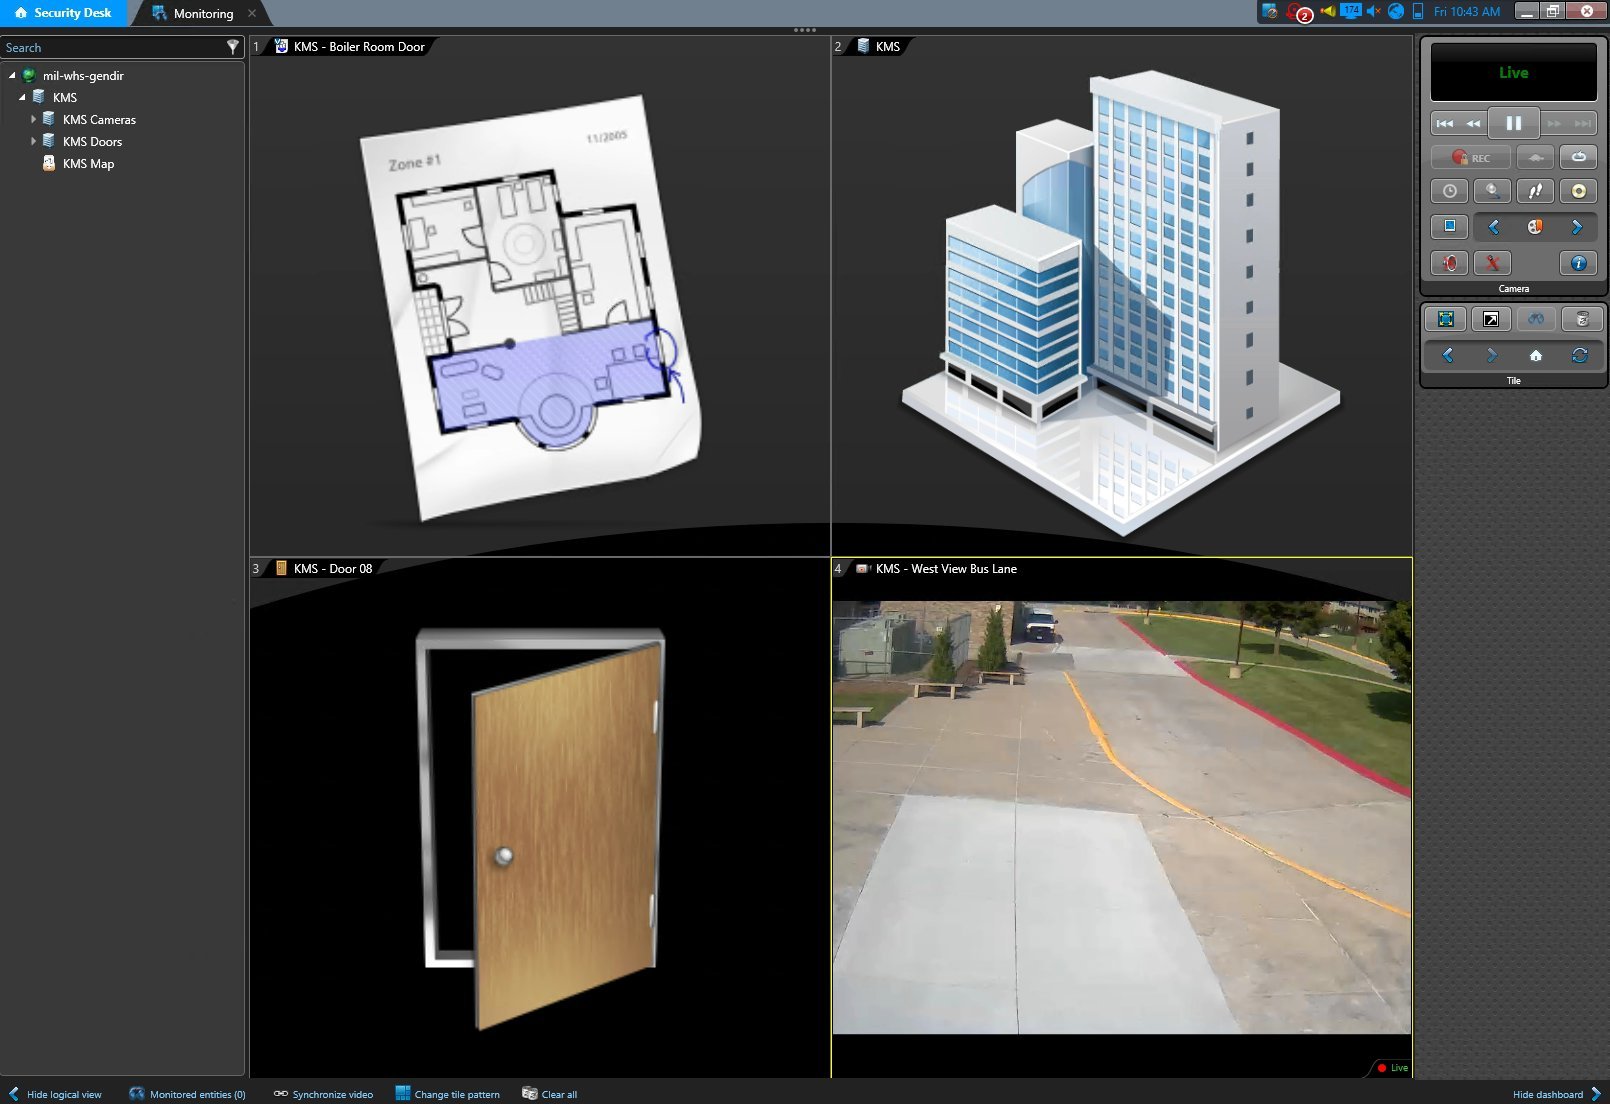Screen dimensions: 1610x1104
Task: Go back to previous tile content
Action: coord(1447,355)
